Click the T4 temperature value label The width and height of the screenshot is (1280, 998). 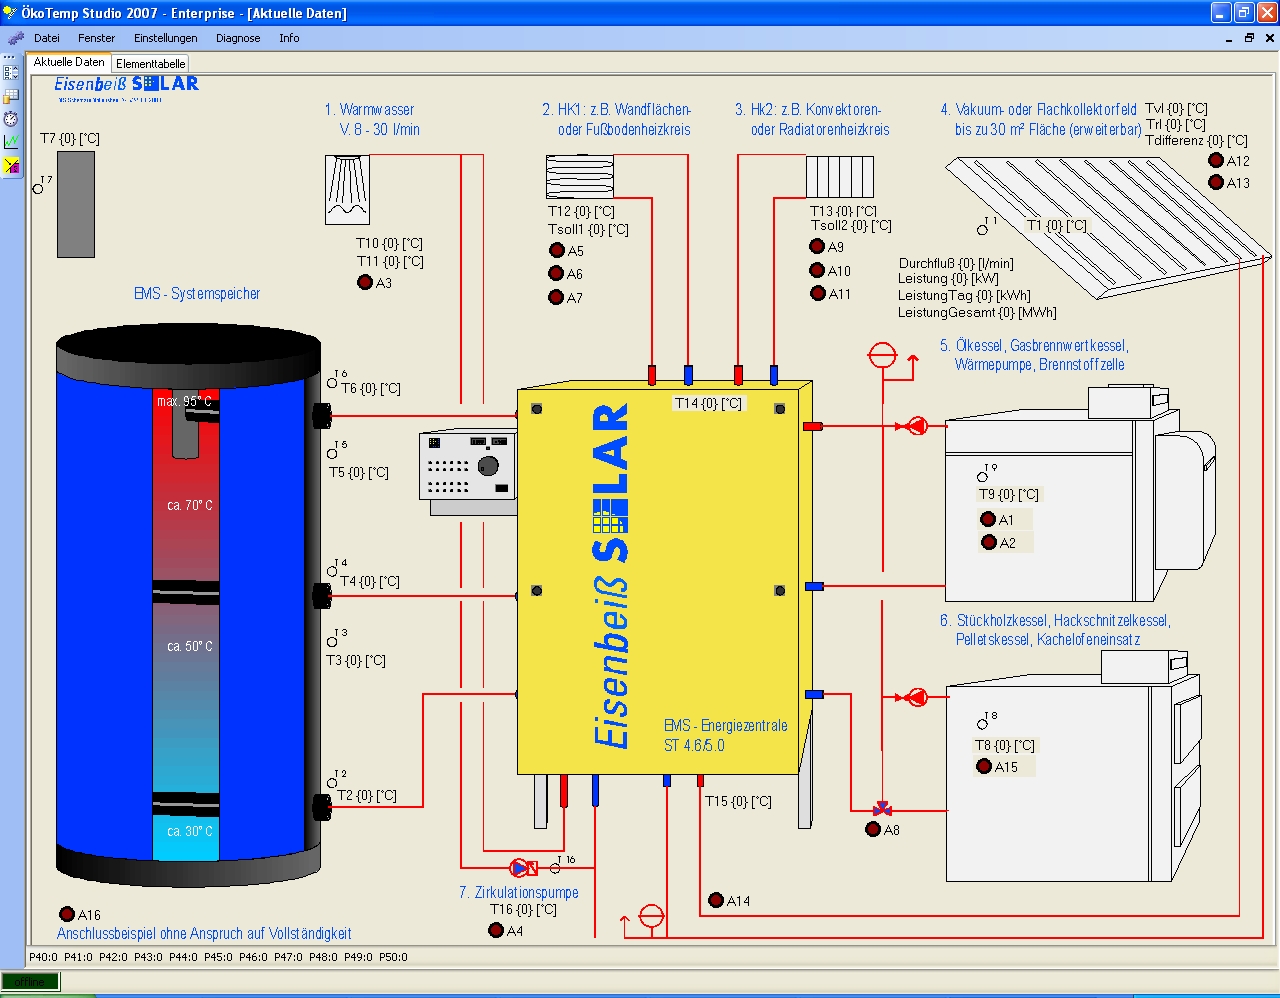370,581
